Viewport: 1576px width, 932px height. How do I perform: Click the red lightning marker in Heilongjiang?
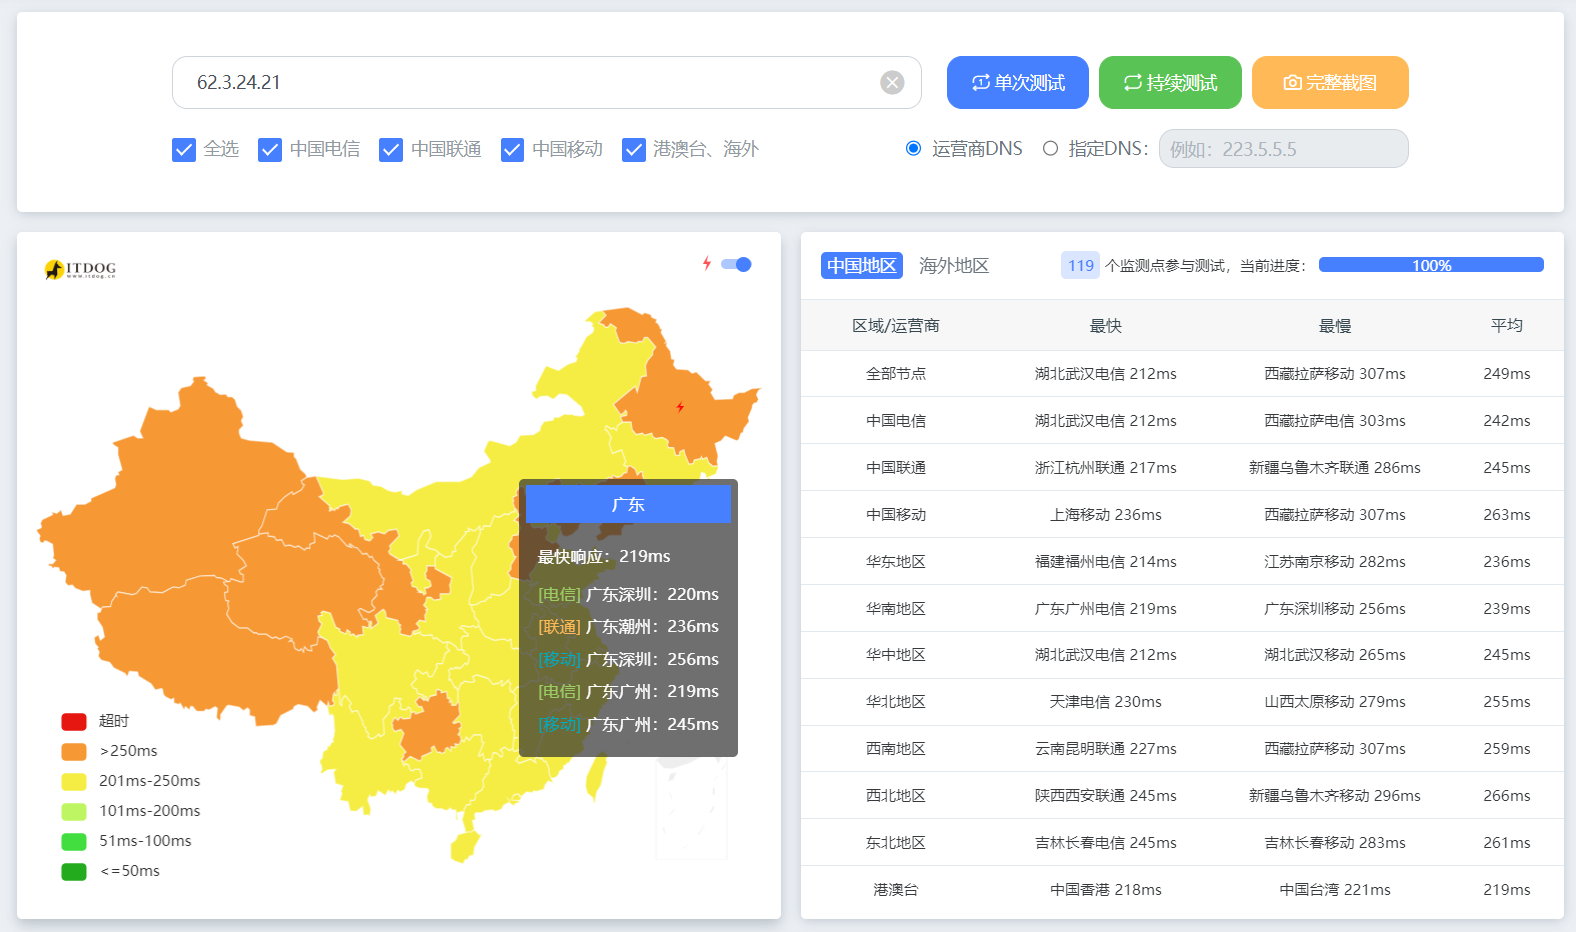point(680,407)
